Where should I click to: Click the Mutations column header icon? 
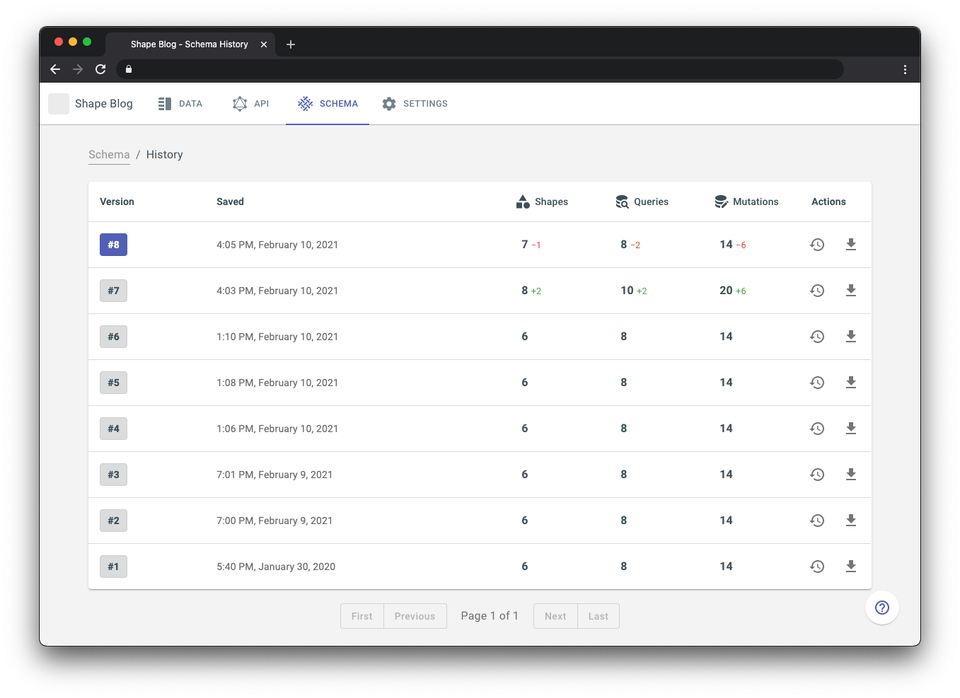point(720,201)
